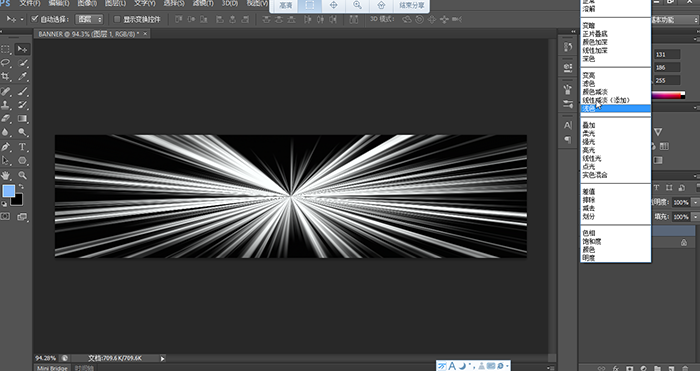
Task: Select the Lasso tool
Action: 6,63
